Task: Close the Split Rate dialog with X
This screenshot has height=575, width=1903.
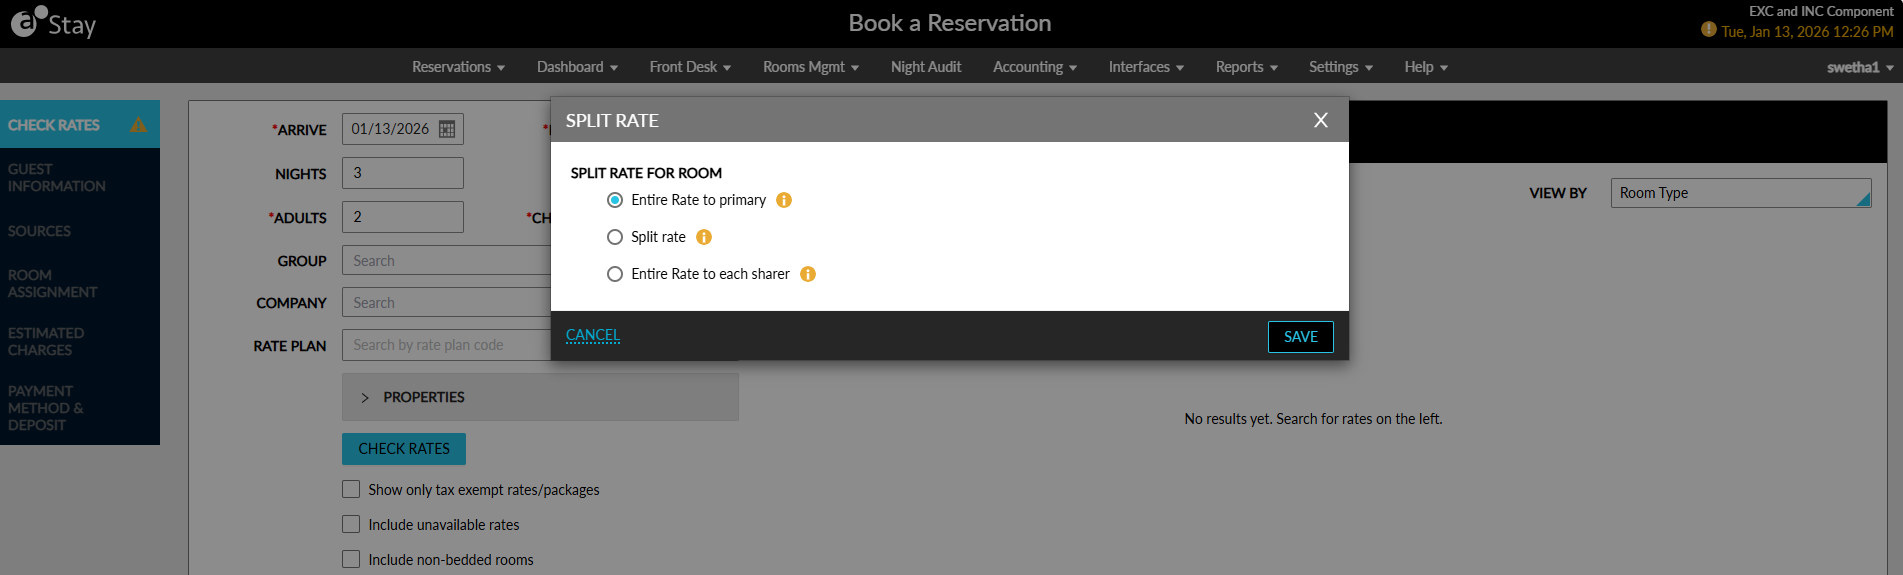Action: [1321, 120]
